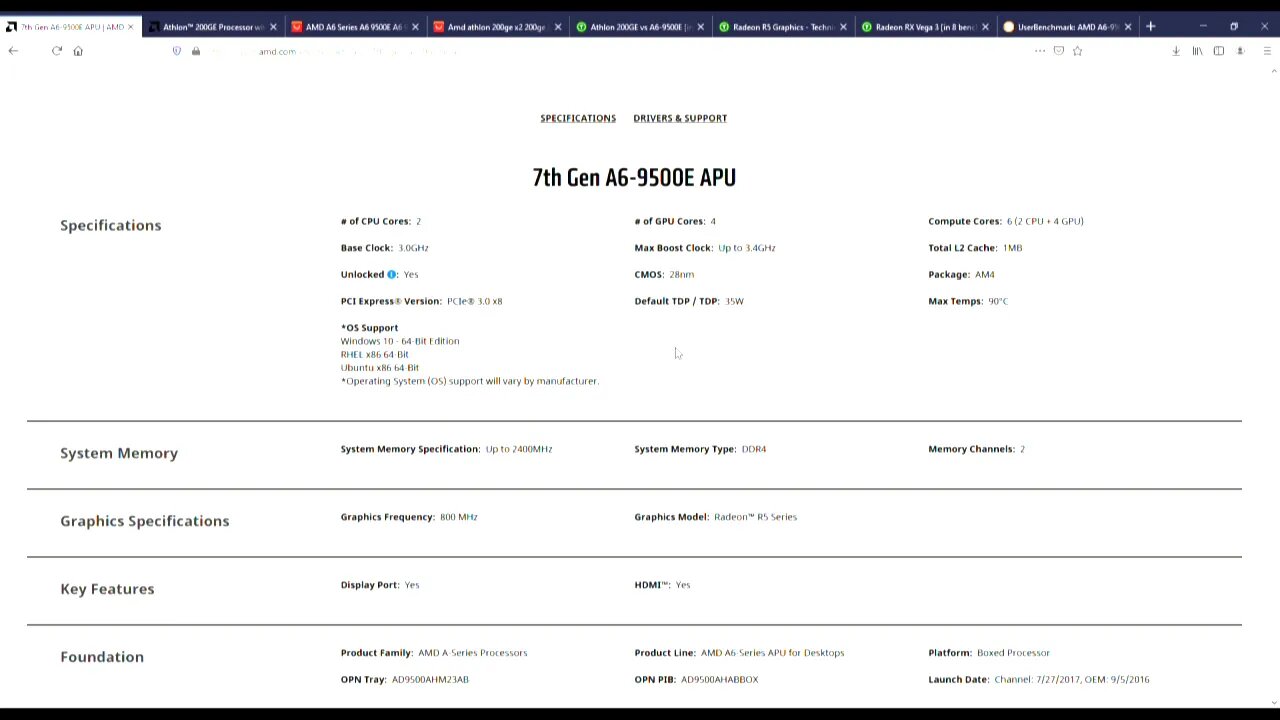Select Max Boost Clock Up to 3.4GHz

tap(747, 248)
